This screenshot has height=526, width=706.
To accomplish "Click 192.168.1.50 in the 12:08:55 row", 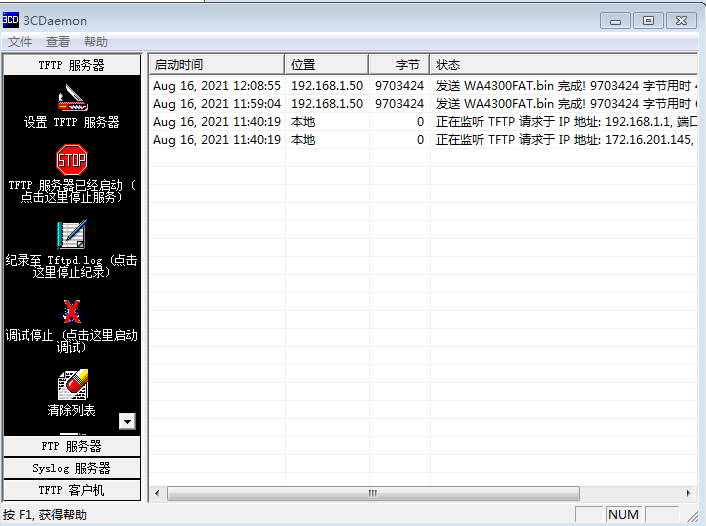I will (x=327, y=86).
